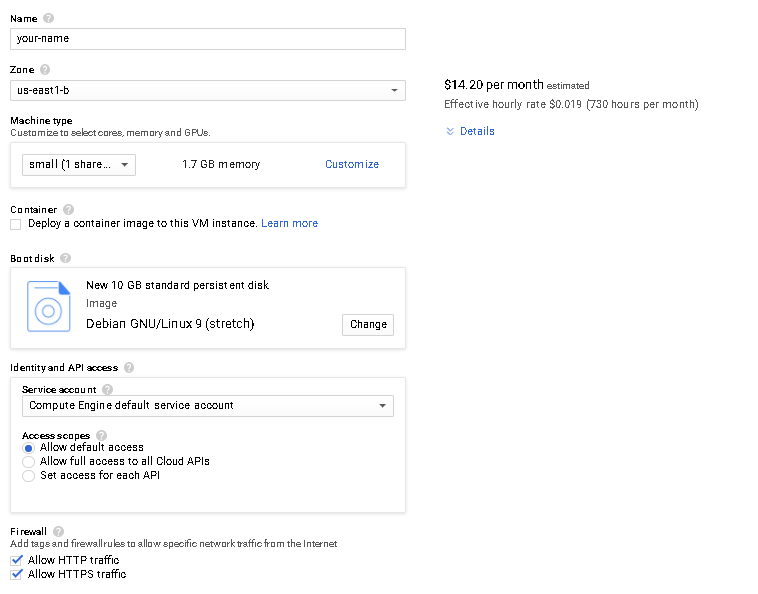Show help for Identity and API access
758x594 pixels.
129,367
